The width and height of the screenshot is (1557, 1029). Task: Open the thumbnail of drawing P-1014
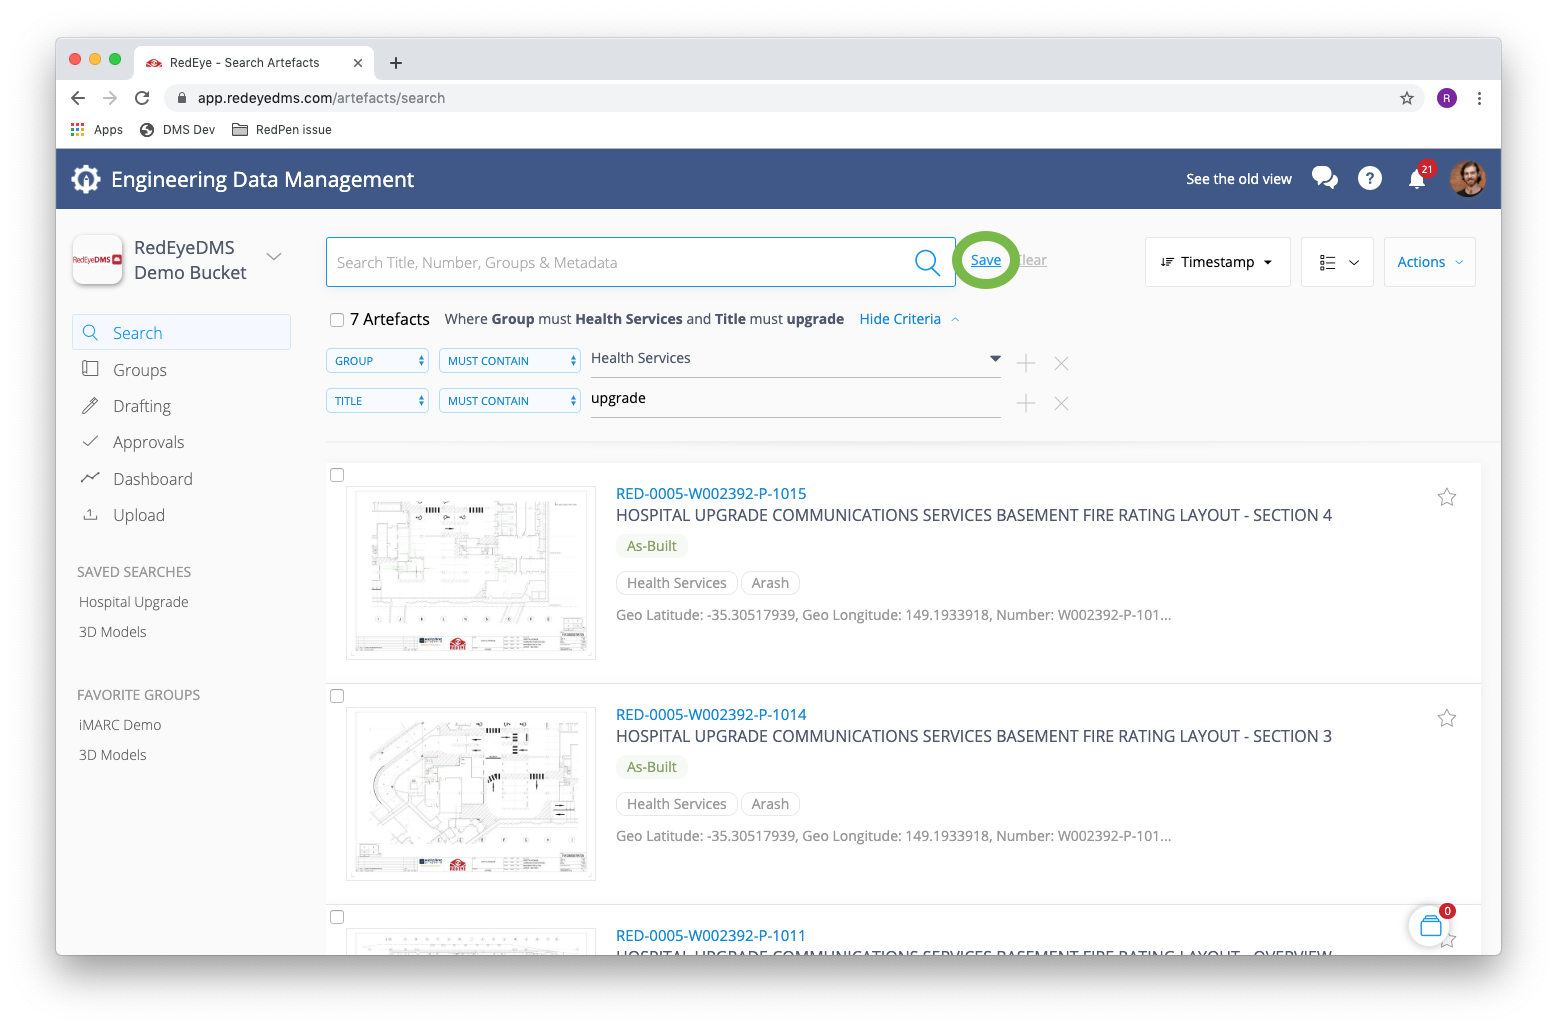click(471, 794)
